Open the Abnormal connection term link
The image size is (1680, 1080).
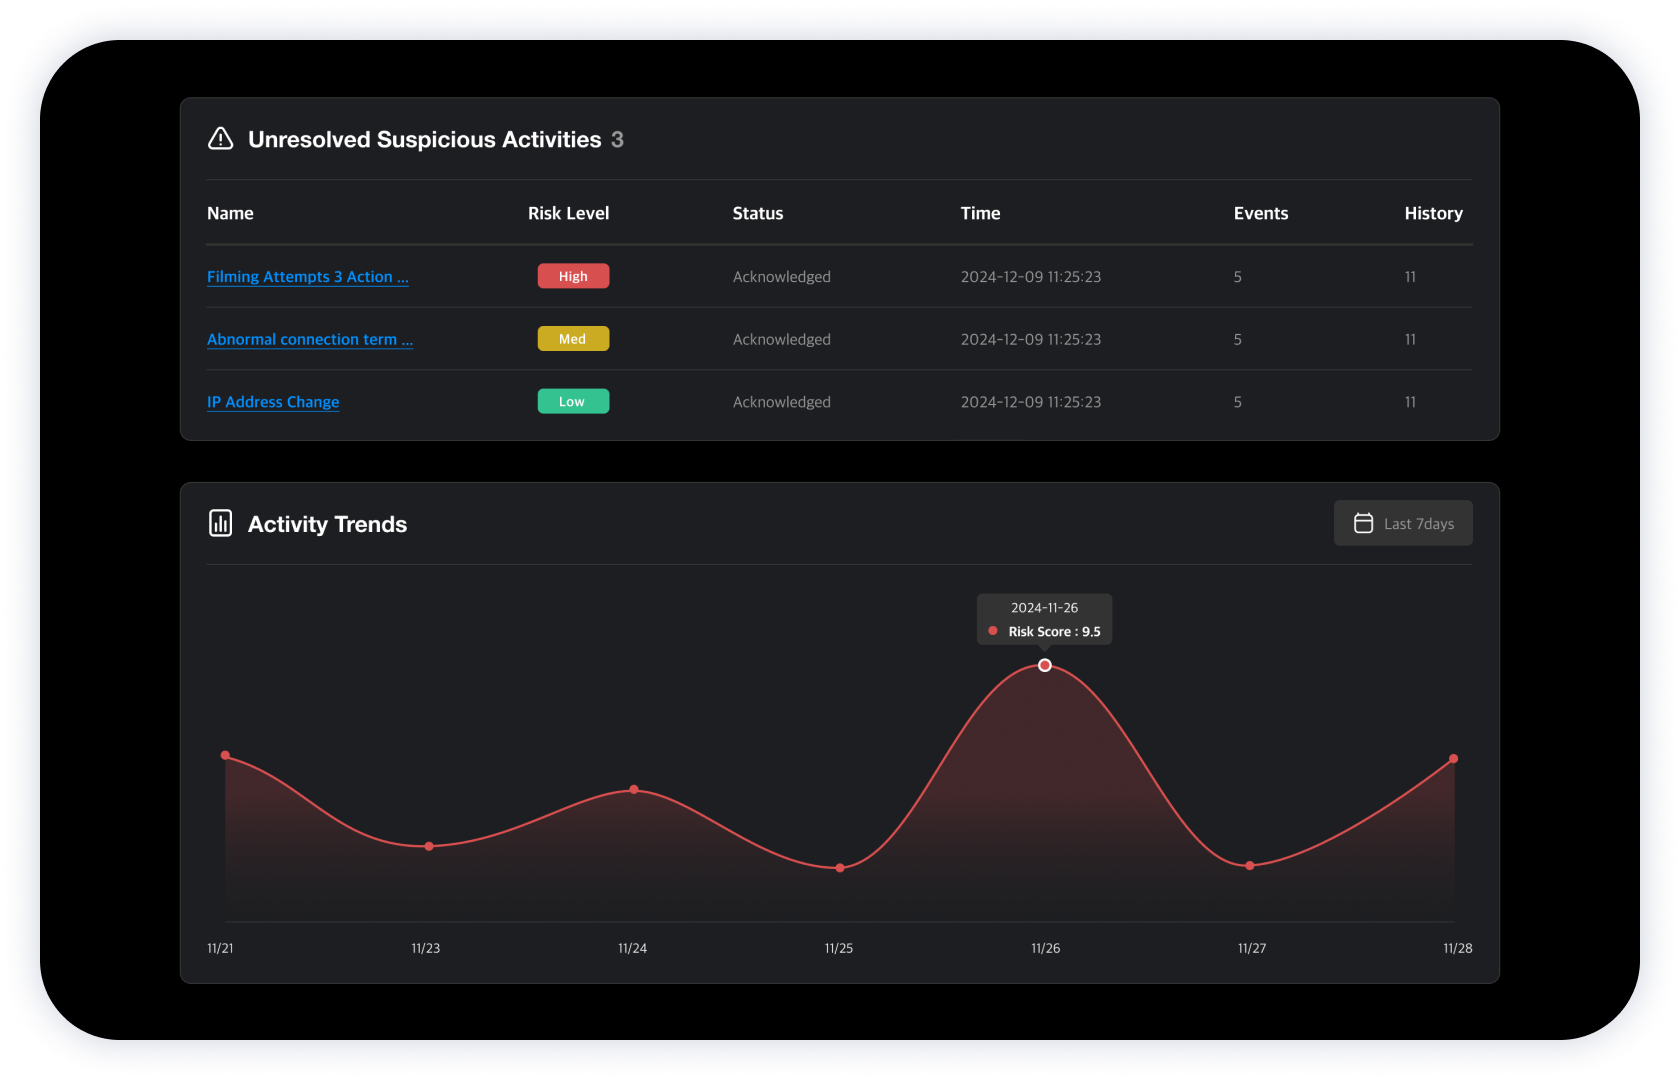(309, 340)
